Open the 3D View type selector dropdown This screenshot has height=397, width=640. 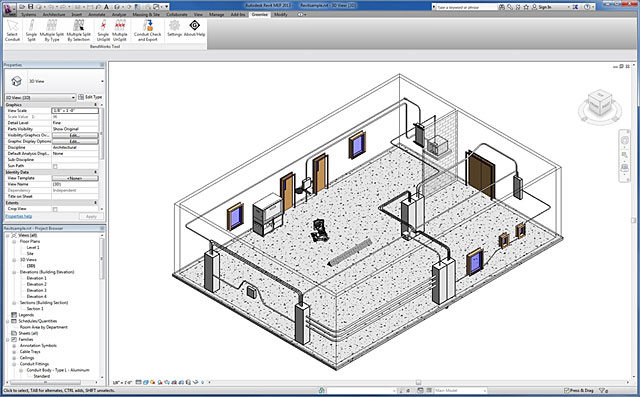pyautogui.click(x=40, y=98)
